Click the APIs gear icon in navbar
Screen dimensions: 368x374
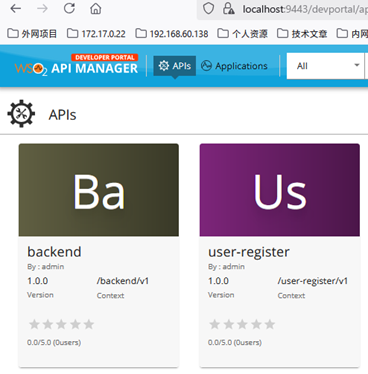point(164,66)
